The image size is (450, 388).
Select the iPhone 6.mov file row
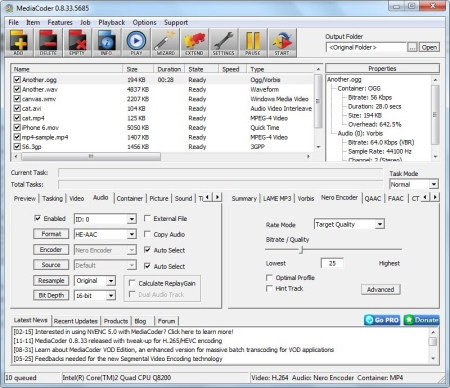coord(163,128)
